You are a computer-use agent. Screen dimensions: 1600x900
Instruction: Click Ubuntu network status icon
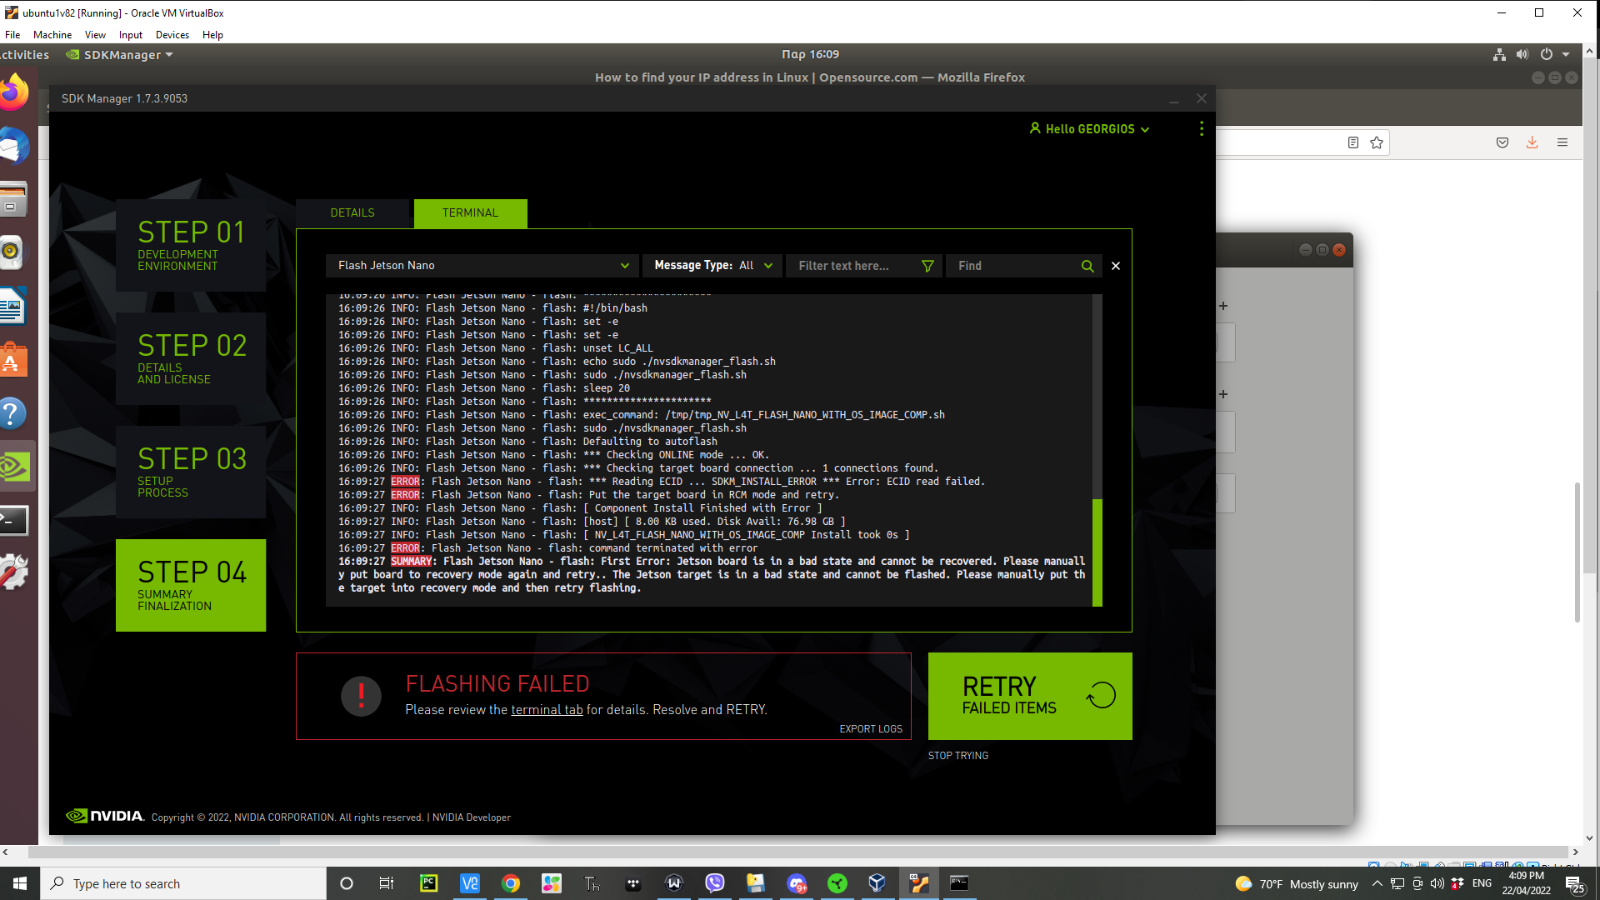click(x=1499, y=55)
